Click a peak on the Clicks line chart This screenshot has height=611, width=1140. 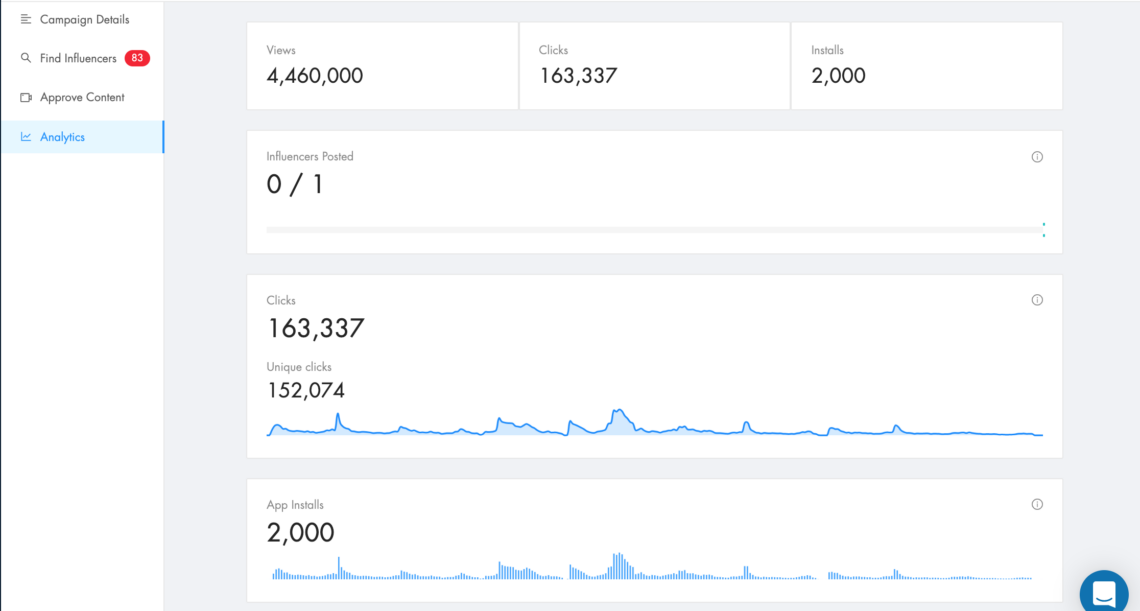coord(620,410)
